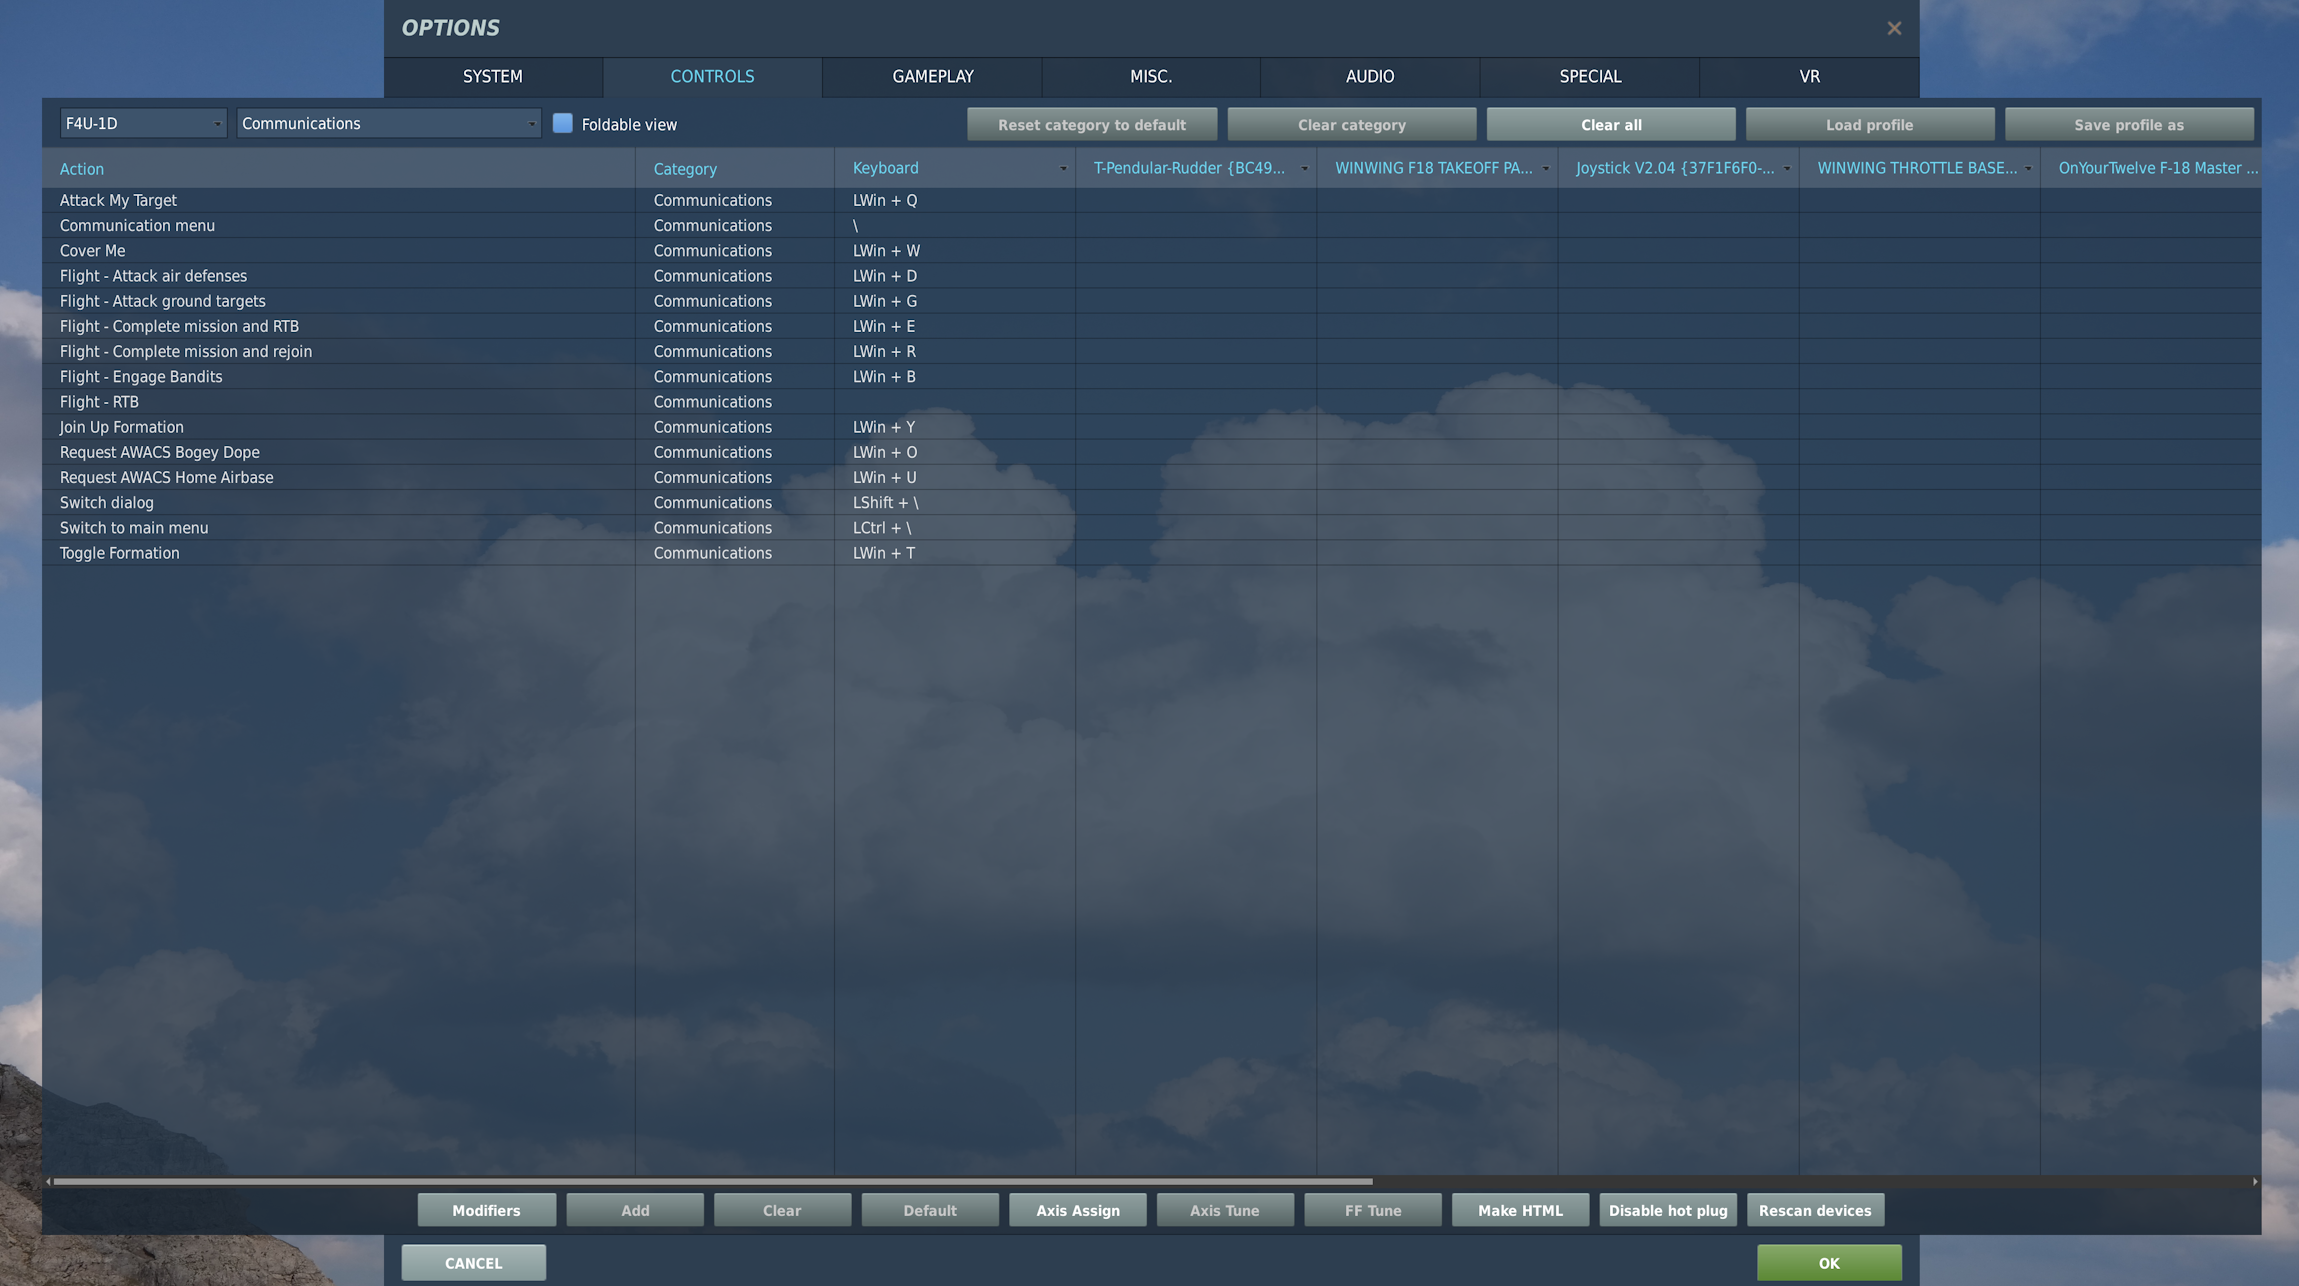Select the Communication menu action row
The image size is (2299, 1286).
click(x=1151, y=225)
